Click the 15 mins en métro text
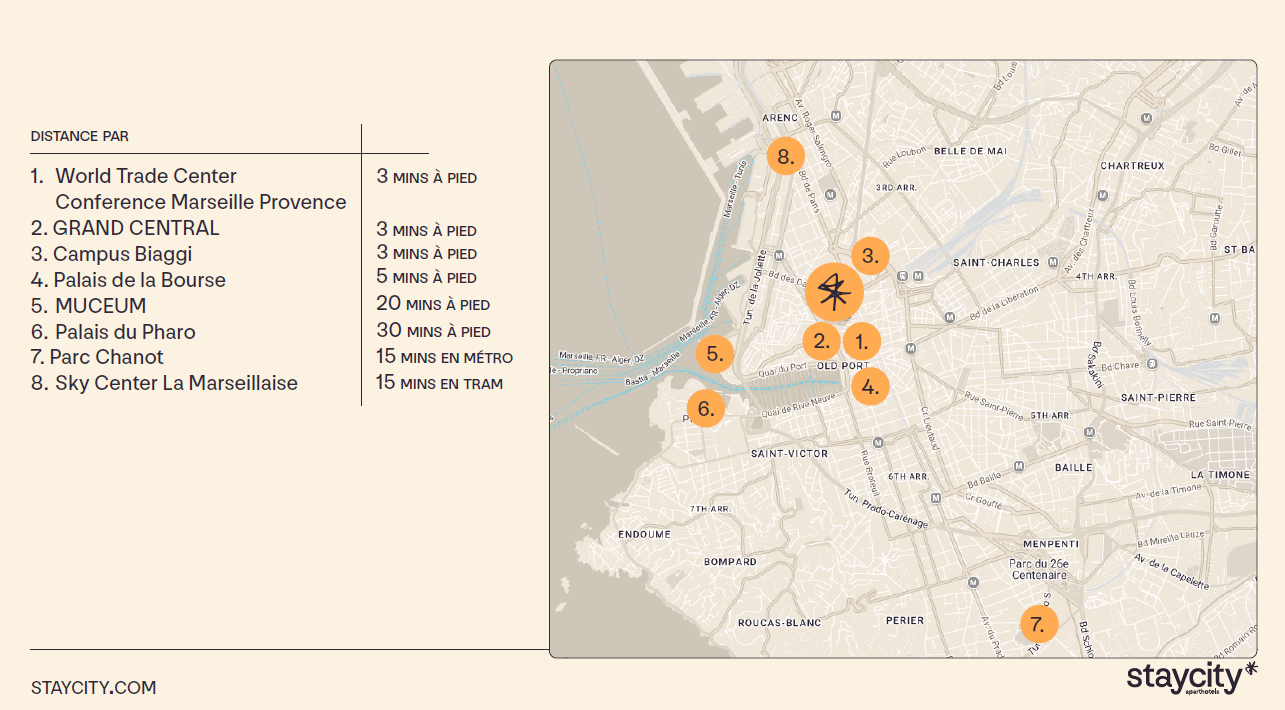 pos(444,357)
